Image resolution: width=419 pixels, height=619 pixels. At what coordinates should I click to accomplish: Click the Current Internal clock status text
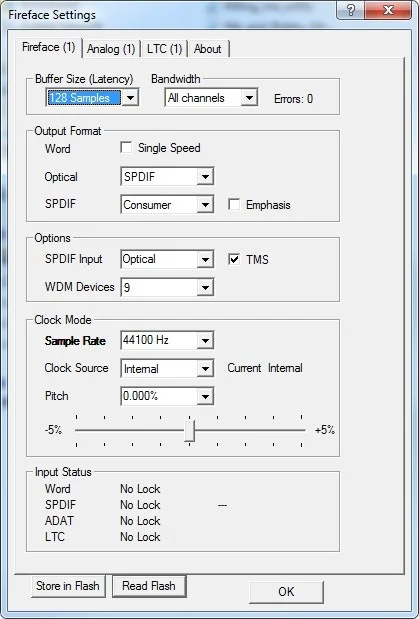[265, 368]
